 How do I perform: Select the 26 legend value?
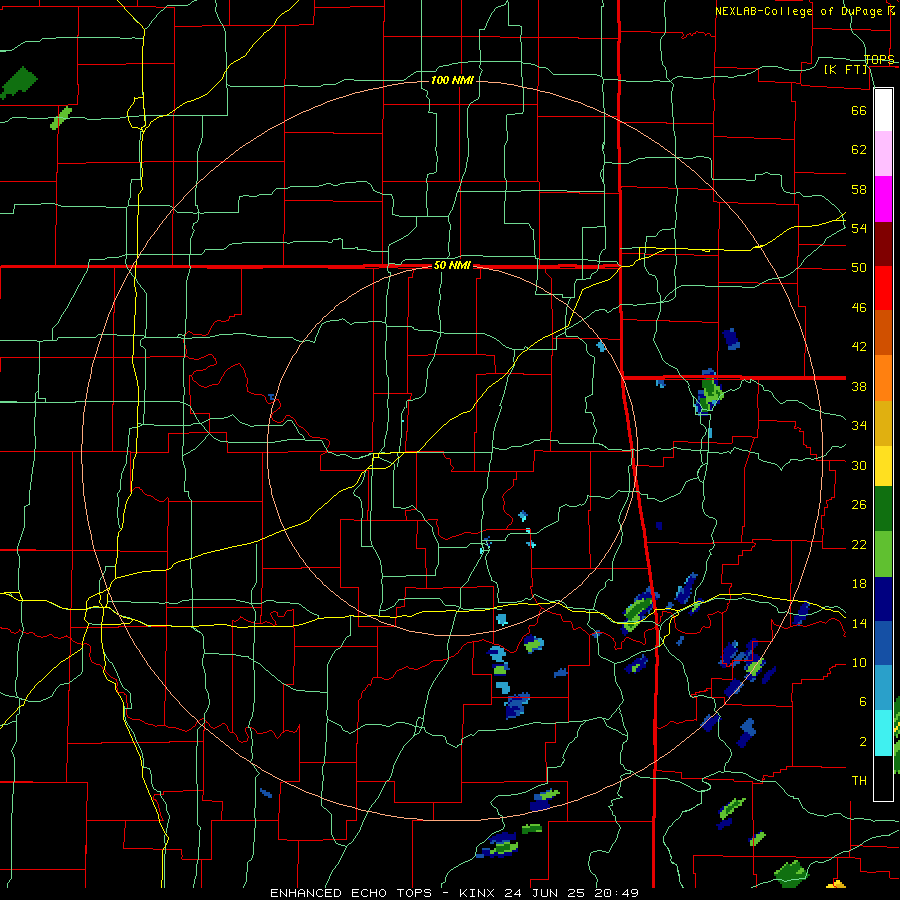859,505
